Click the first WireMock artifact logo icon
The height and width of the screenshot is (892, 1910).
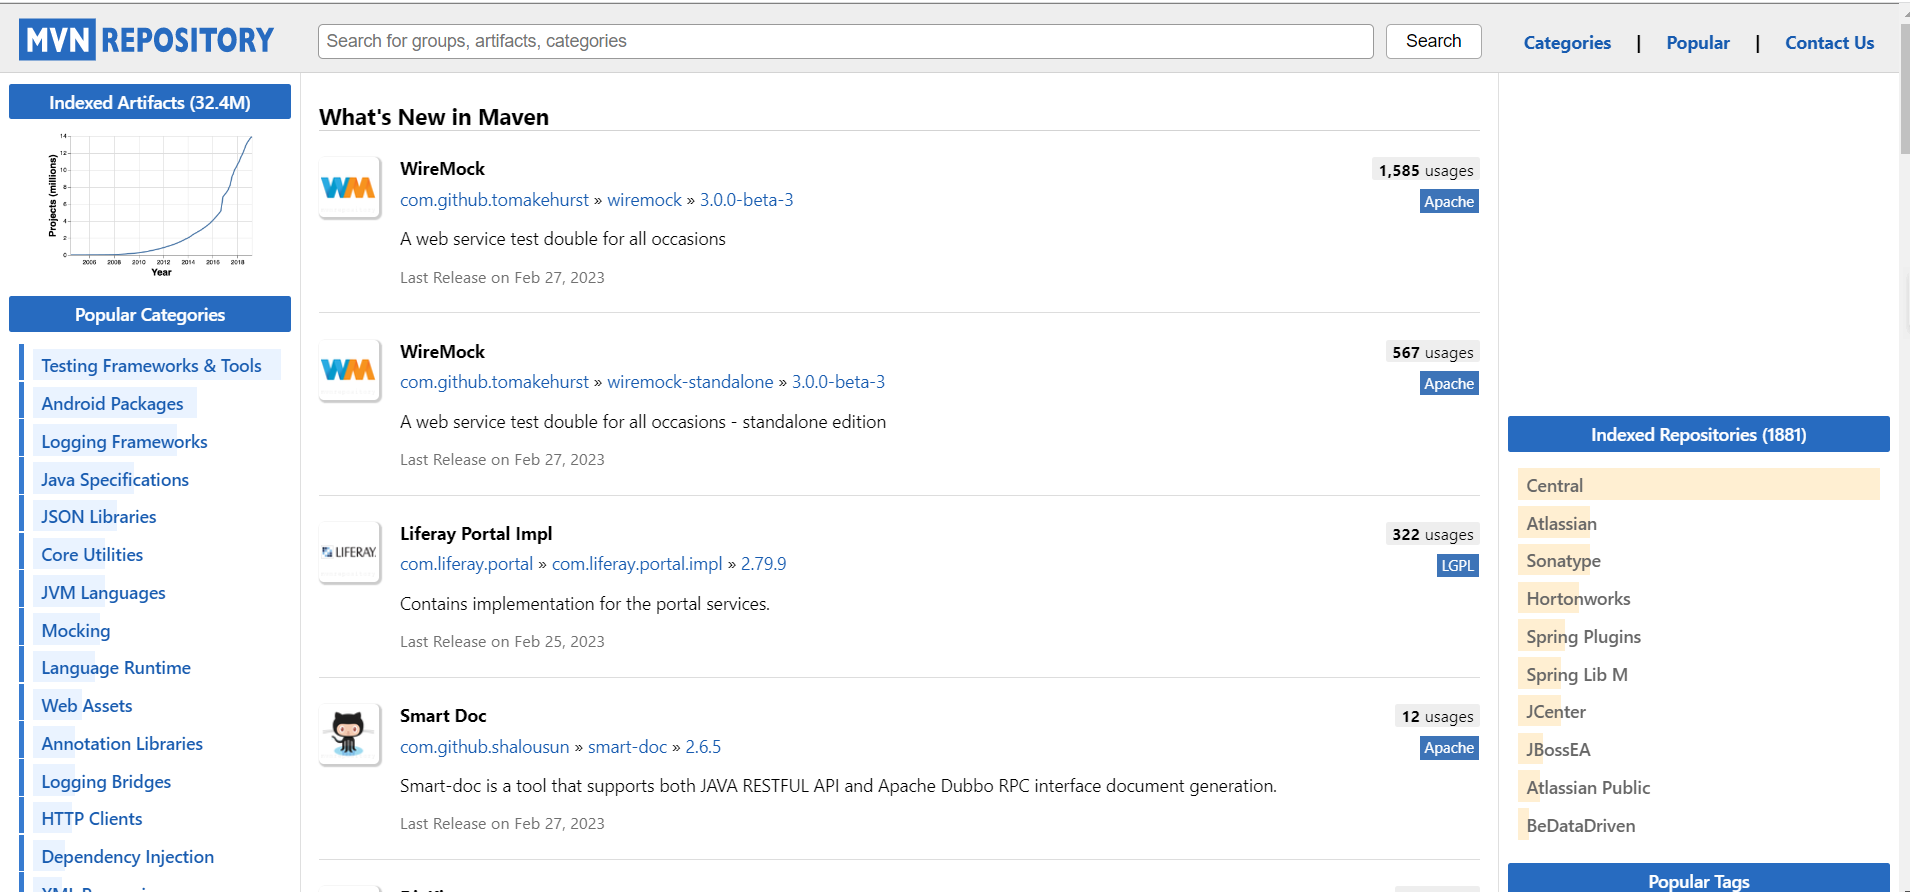coord(349,187)
